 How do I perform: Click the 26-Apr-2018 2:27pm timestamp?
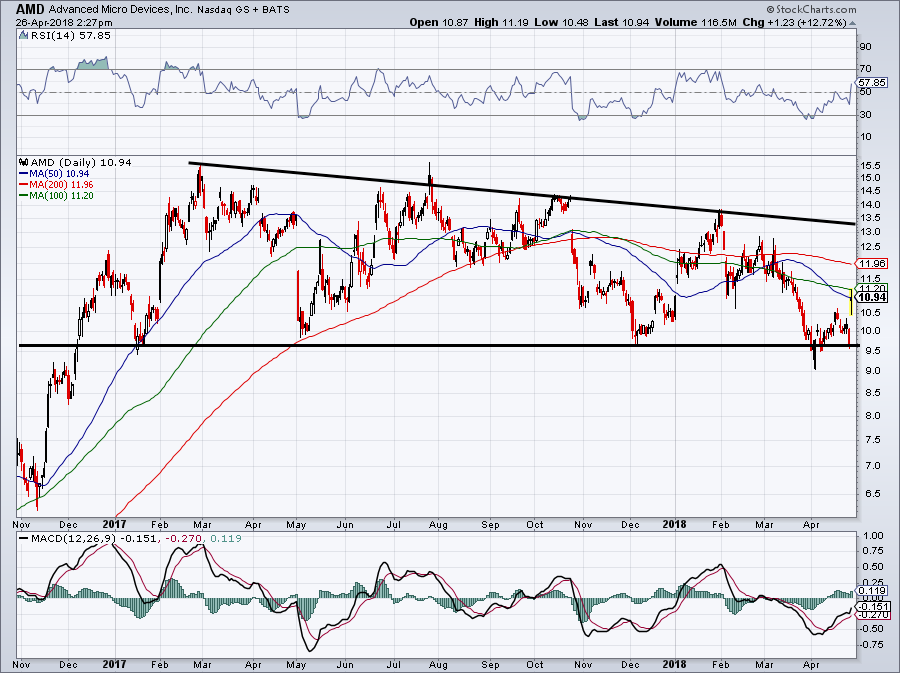(x=64, y=23)
